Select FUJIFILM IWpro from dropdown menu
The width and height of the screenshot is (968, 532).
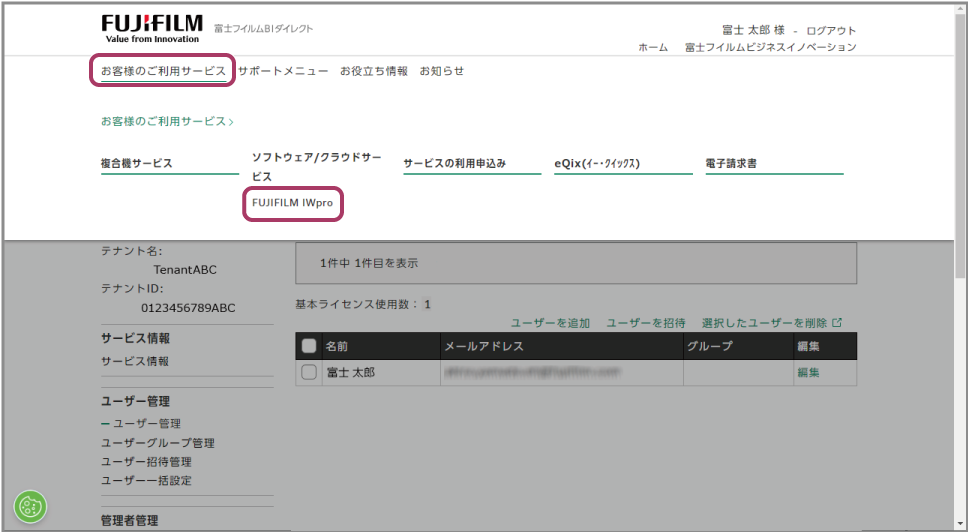[292, 203]
